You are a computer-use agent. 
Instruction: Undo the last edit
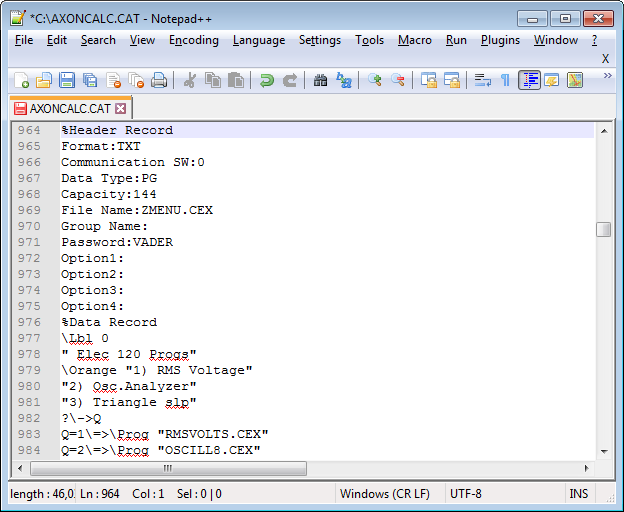[x=267, y=80]
